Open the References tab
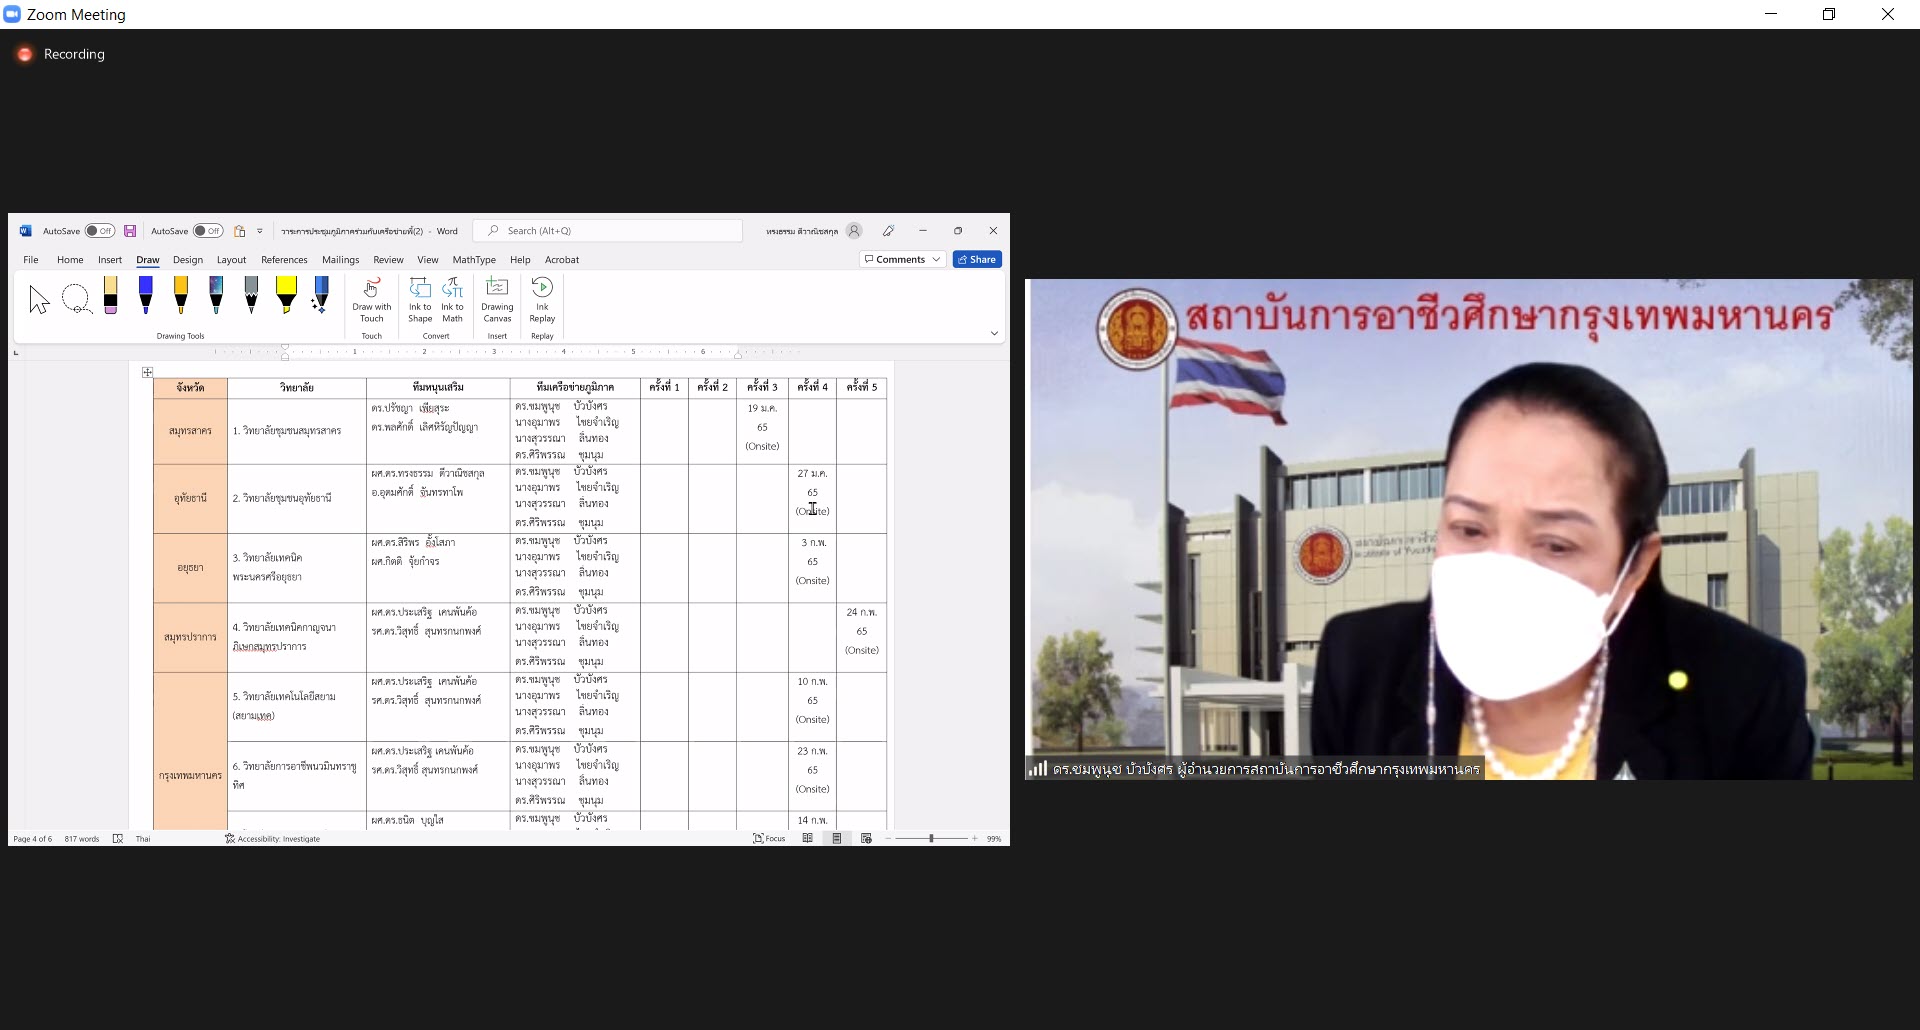 tap(284, 260)
